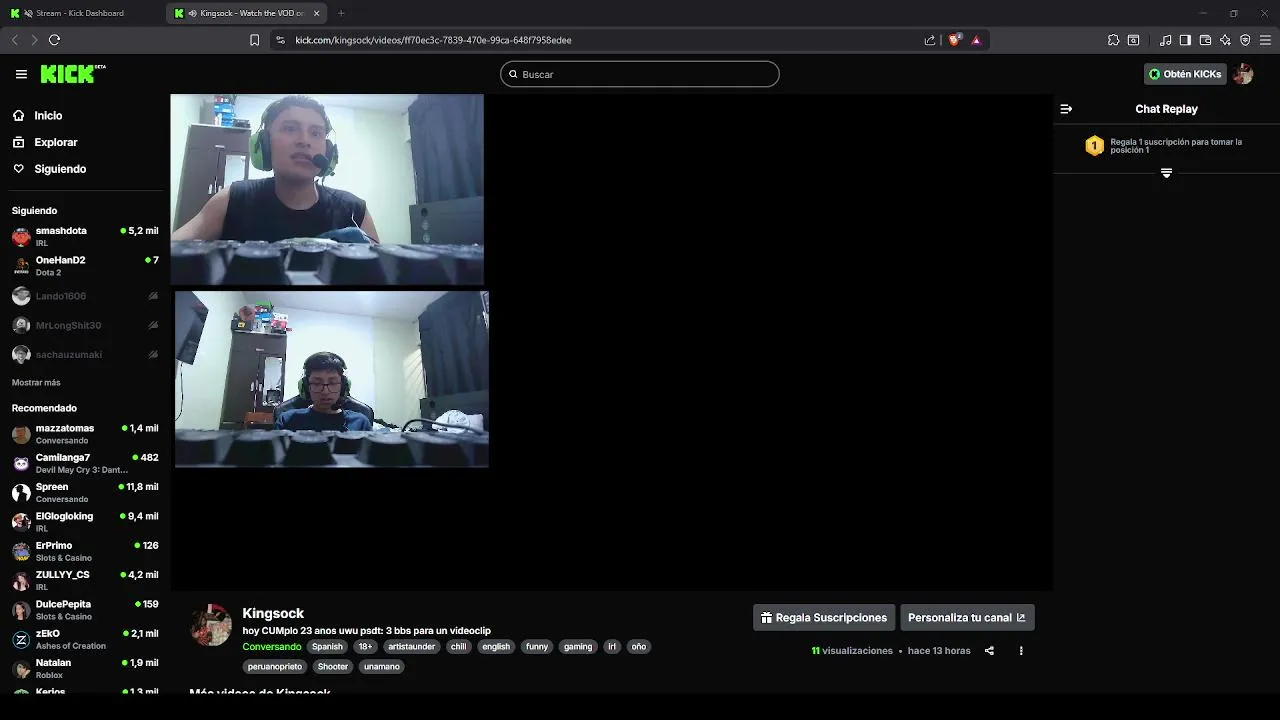
Task: Open the tab search icon beside the extensions icon
Action: (x=1133, y=40)
